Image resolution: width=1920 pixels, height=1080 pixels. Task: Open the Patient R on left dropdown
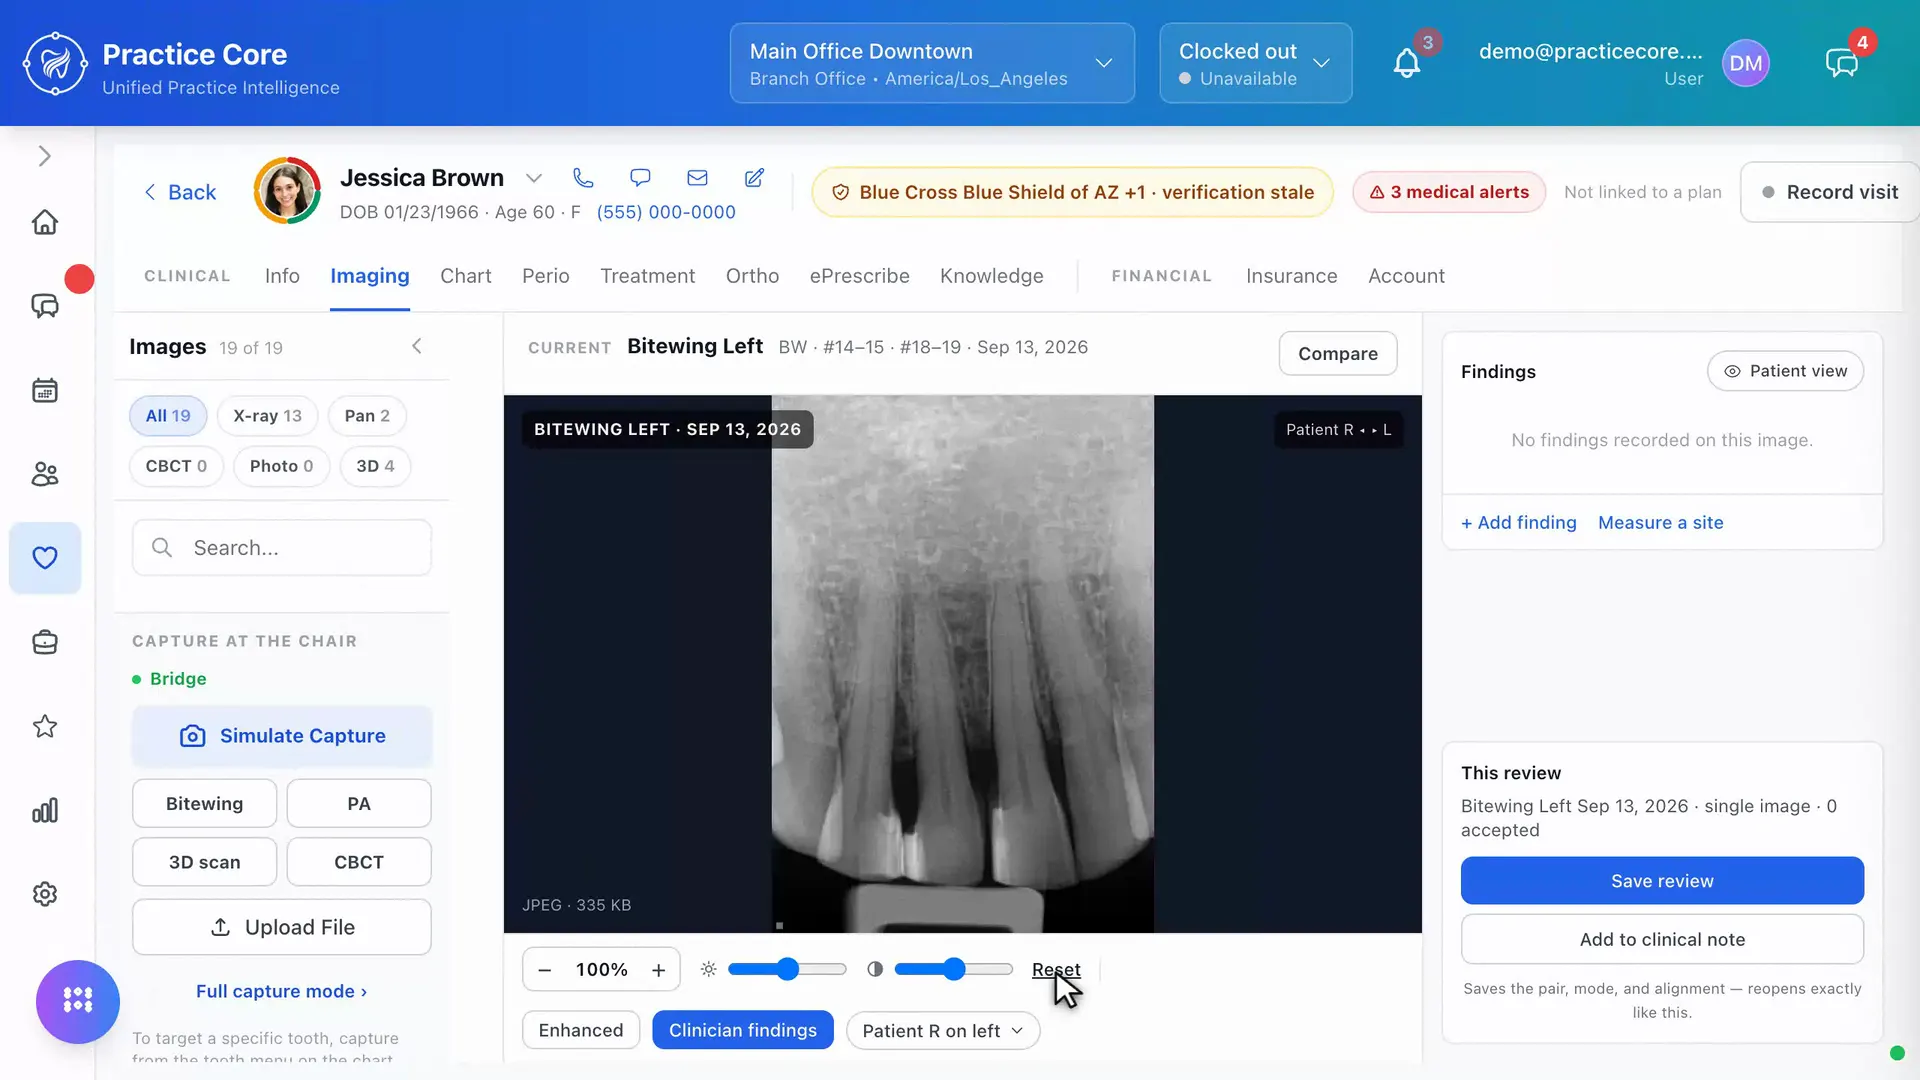(x=943, y=1031)
